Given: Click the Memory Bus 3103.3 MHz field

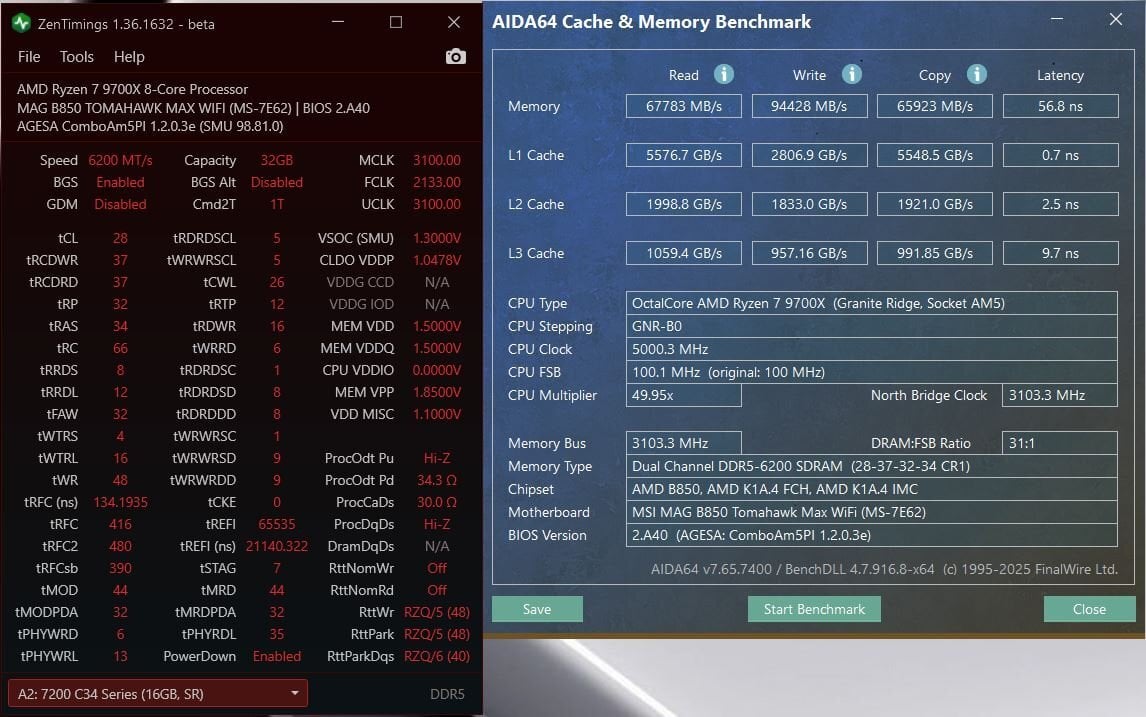Looking at the screenshot, I should pos(683,443).
